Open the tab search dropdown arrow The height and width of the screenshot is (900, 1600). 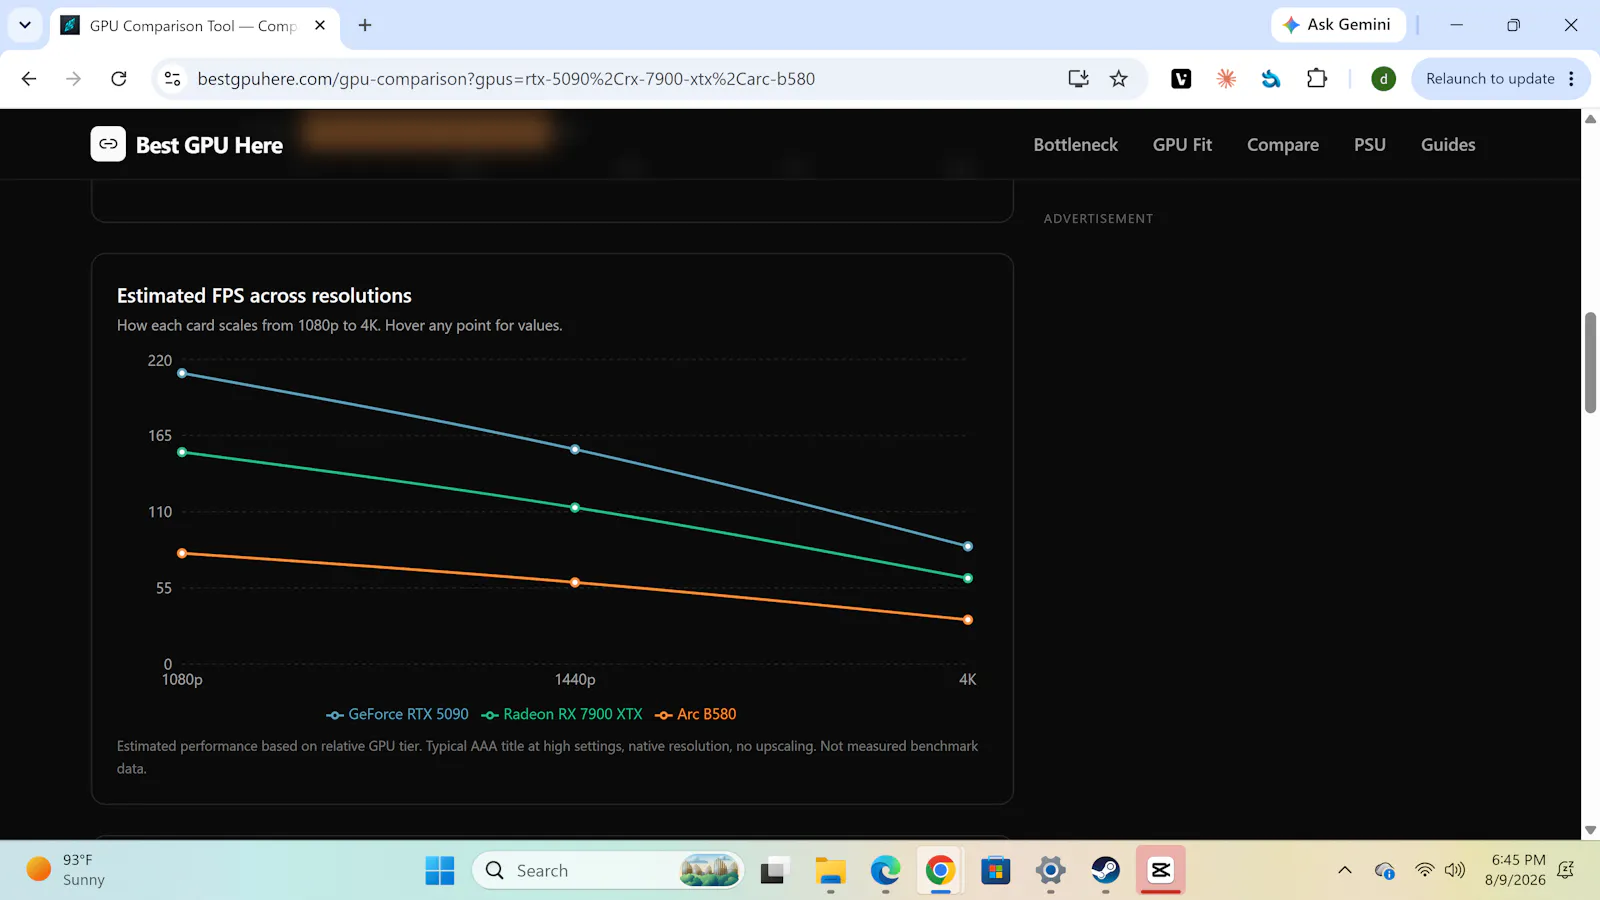(25, 25)
